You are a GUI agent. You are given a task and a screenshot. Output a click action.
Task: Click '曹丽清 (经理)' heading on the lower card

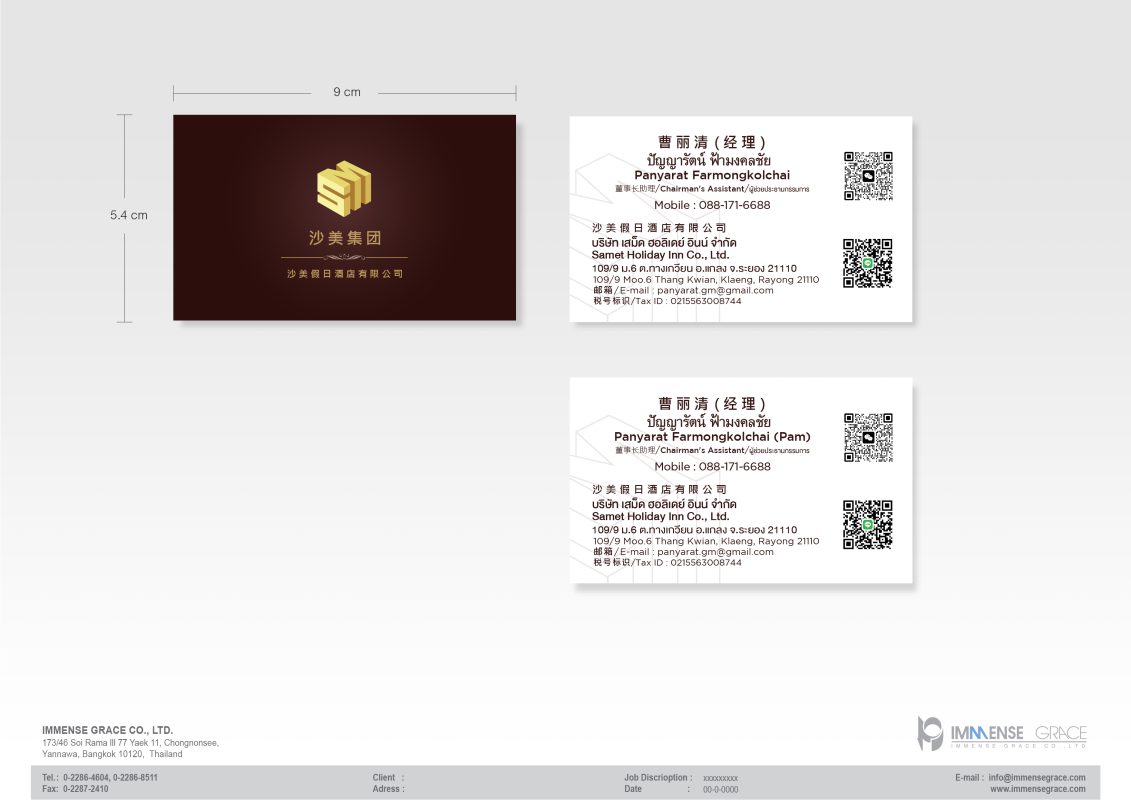coord(712,403)
